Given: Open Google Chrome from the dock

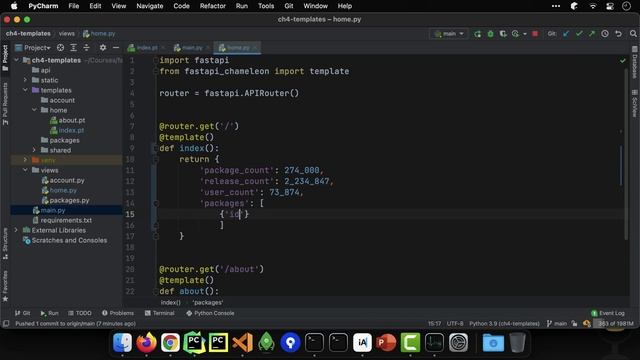Looking at the screenshot, I should (x=170, y=342).
